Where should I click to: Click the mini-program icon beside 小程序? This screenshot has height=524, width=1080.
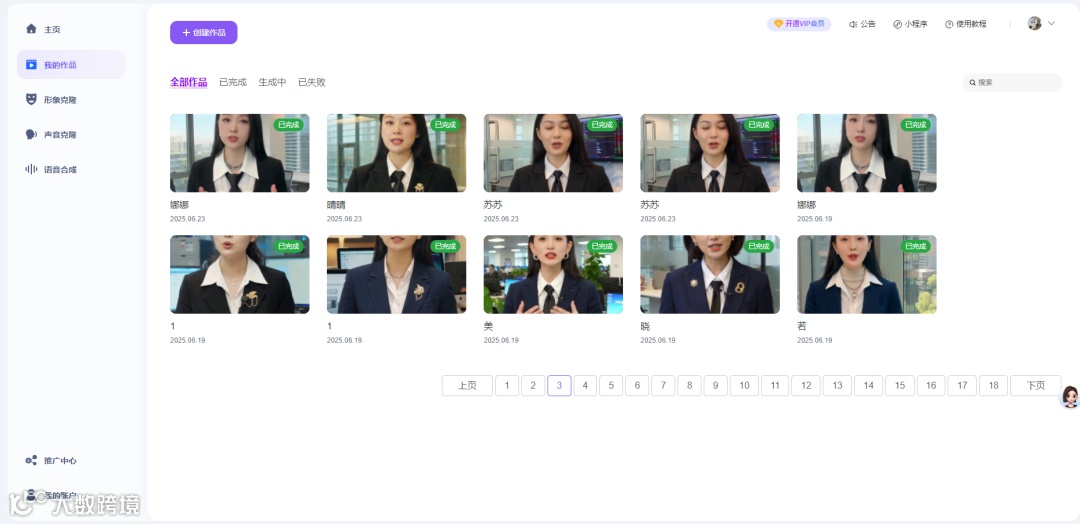[x=897, y=24]
